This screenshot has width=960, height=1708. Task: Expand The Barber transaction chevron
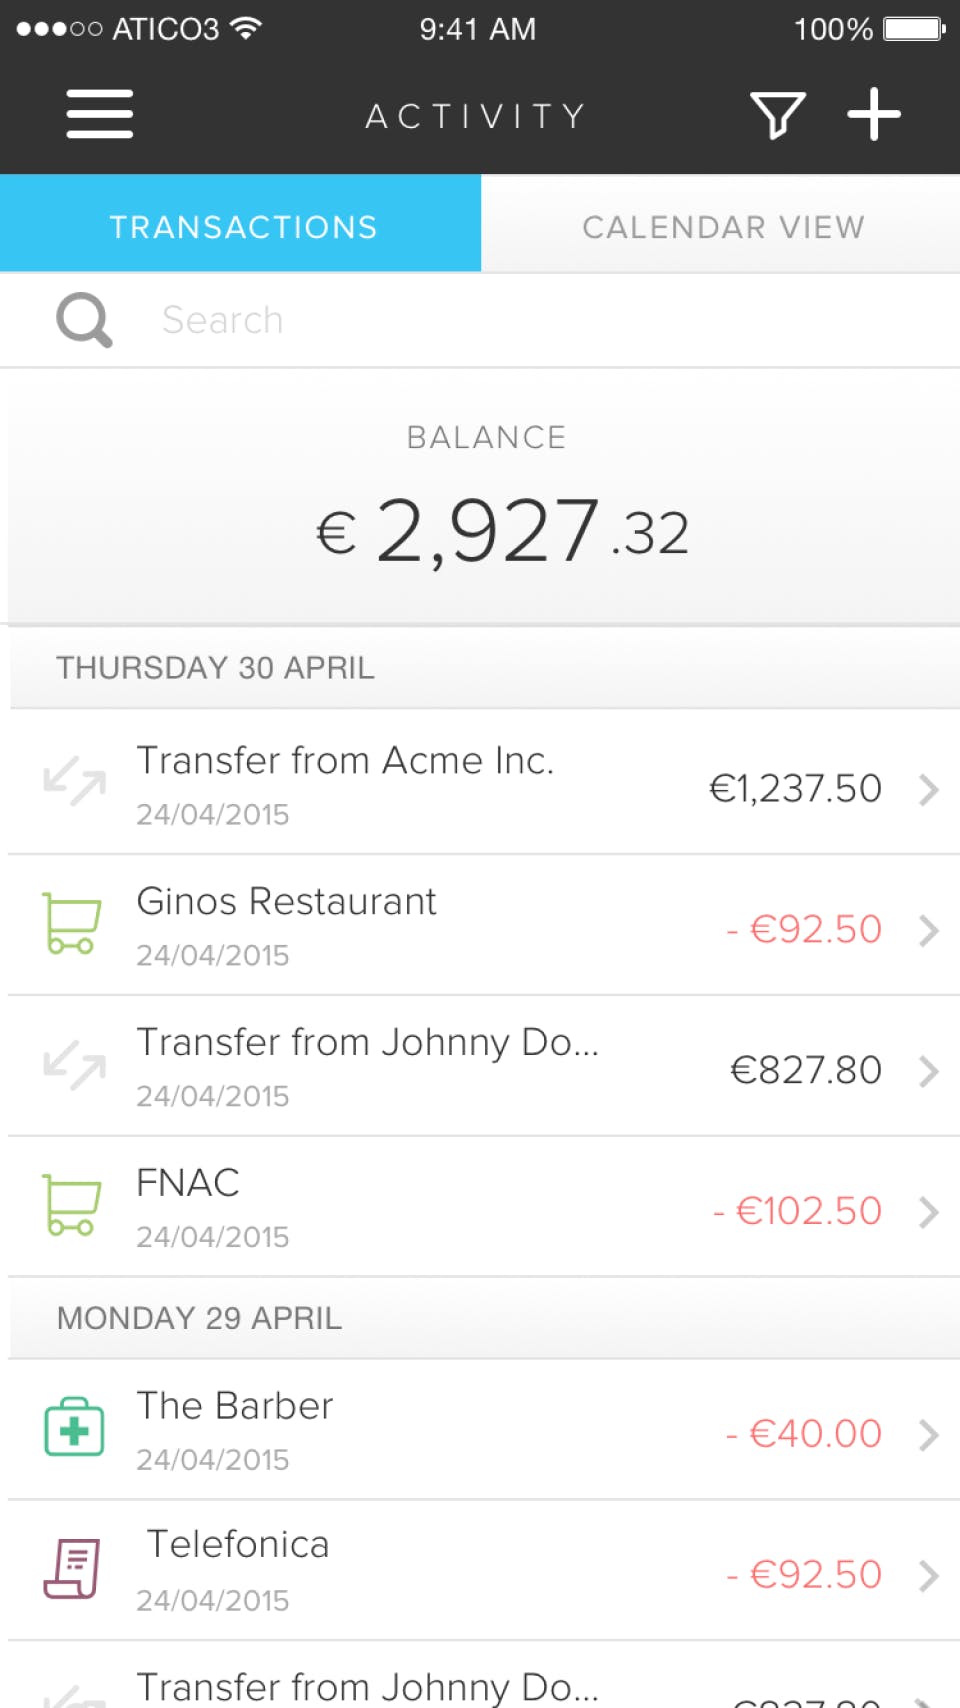tap(929, 1435)
